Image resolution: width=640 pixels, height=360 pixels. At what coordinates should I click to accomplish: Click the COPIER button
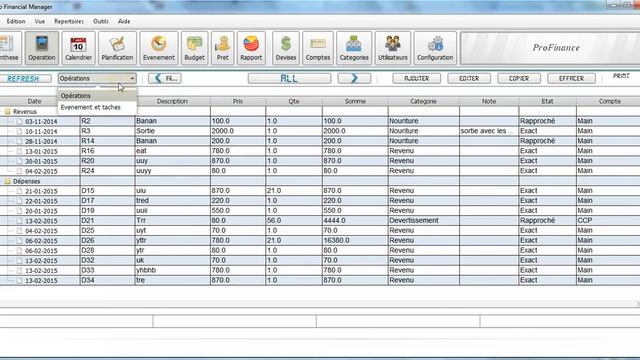pyautogui.click(x=519, y=78)
